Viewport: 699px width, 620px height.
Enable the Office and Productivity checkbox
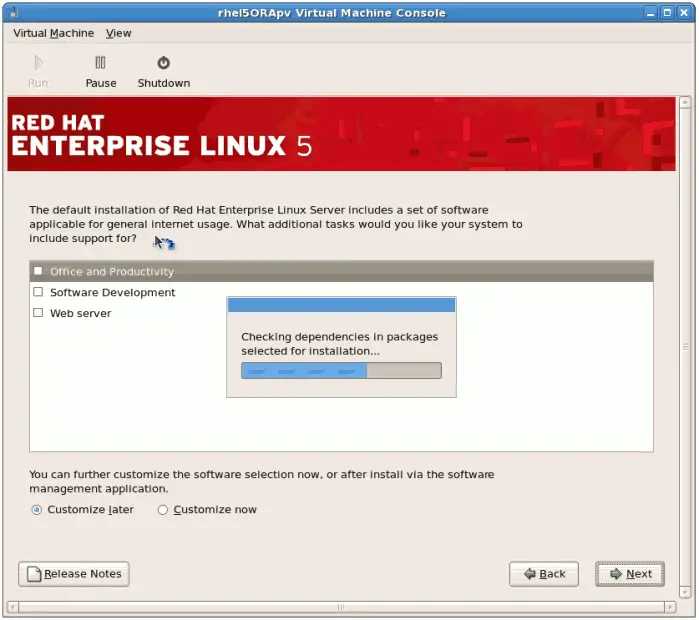pos(39,271)
